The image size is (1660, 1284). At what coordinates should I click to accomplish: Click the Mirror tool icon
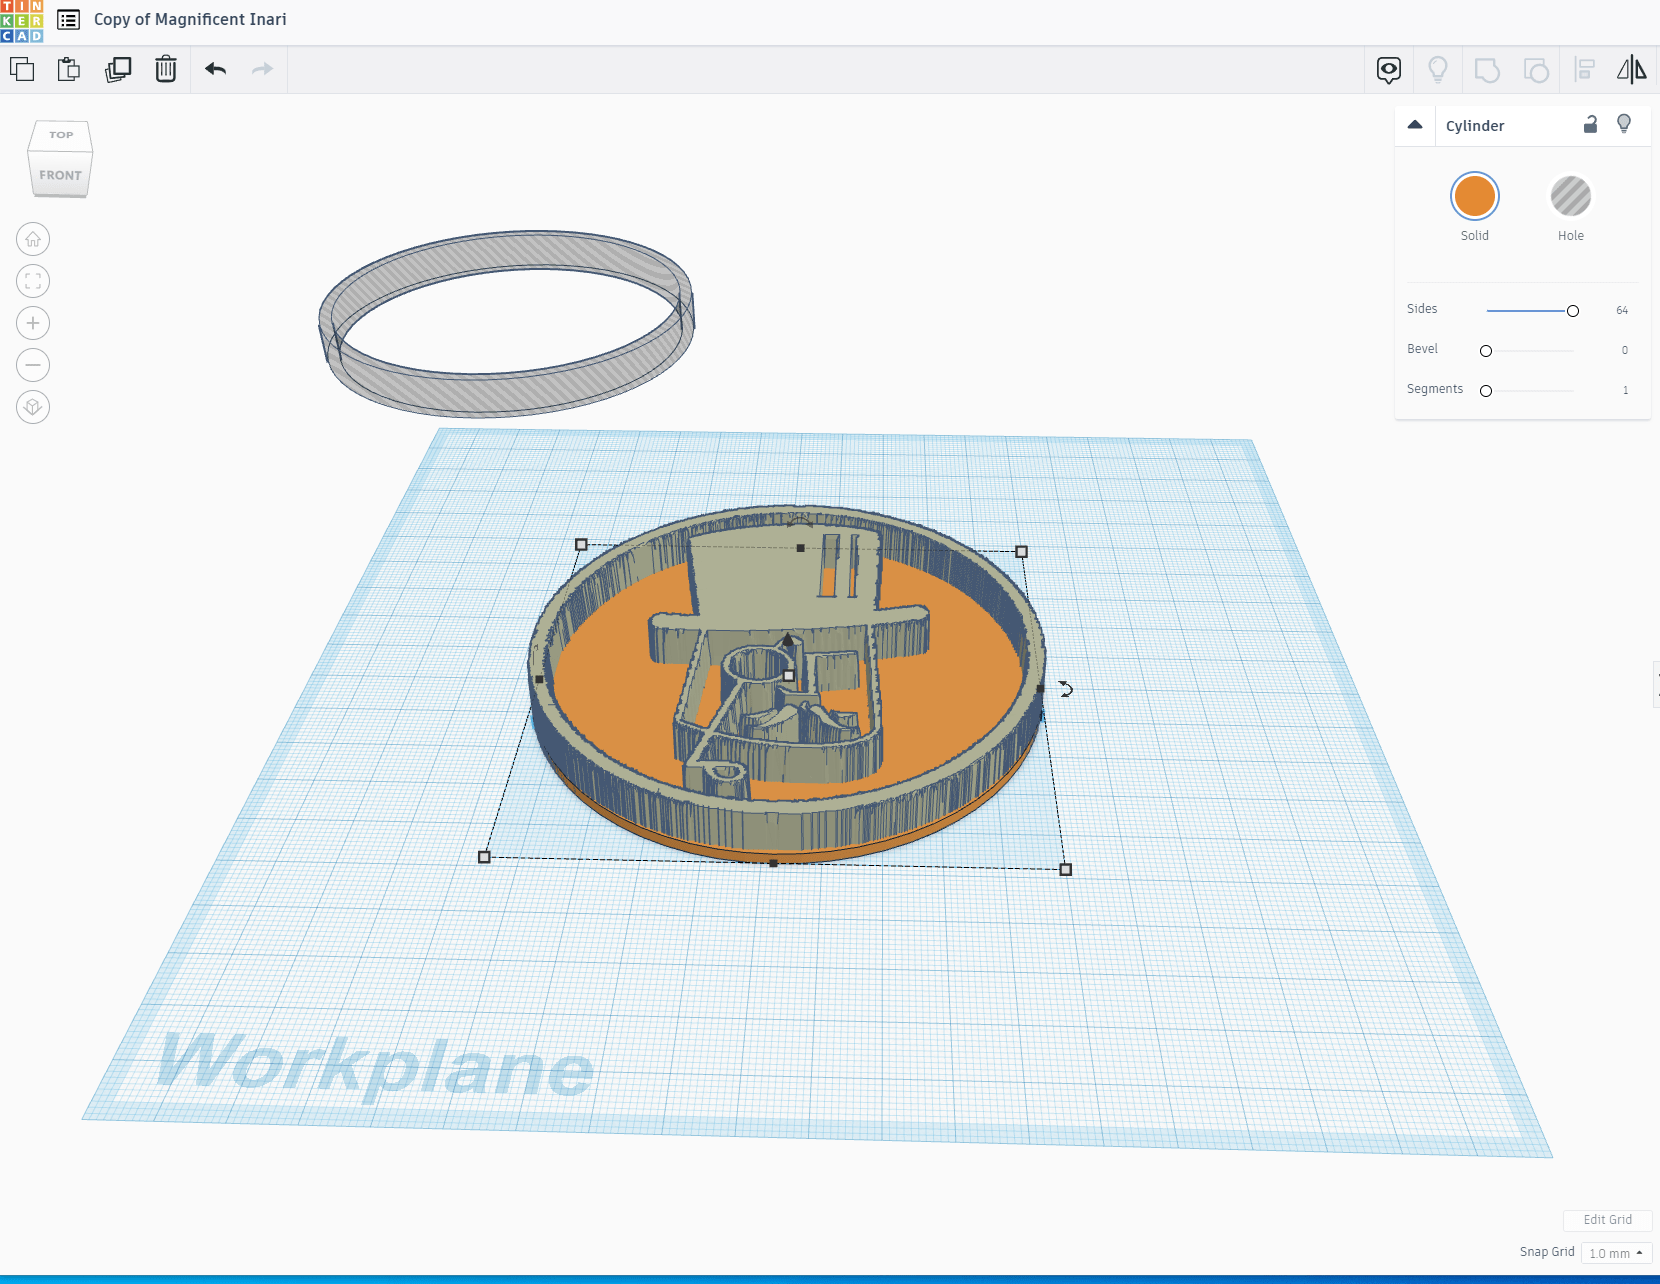tap(1631, 69)
